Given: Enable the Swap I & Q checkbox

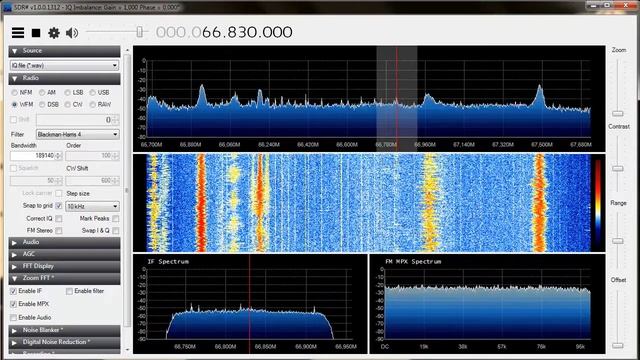Looking at the screenshot, I should (x=116, y=231).
